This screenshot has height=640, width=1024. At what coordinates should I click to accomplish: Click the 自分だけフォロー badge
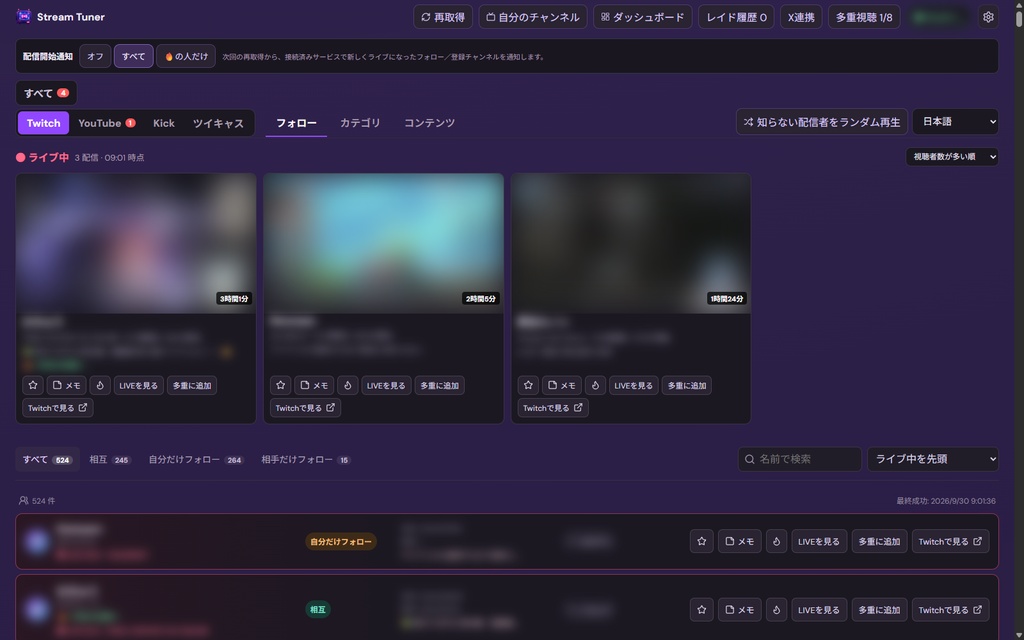341,541
